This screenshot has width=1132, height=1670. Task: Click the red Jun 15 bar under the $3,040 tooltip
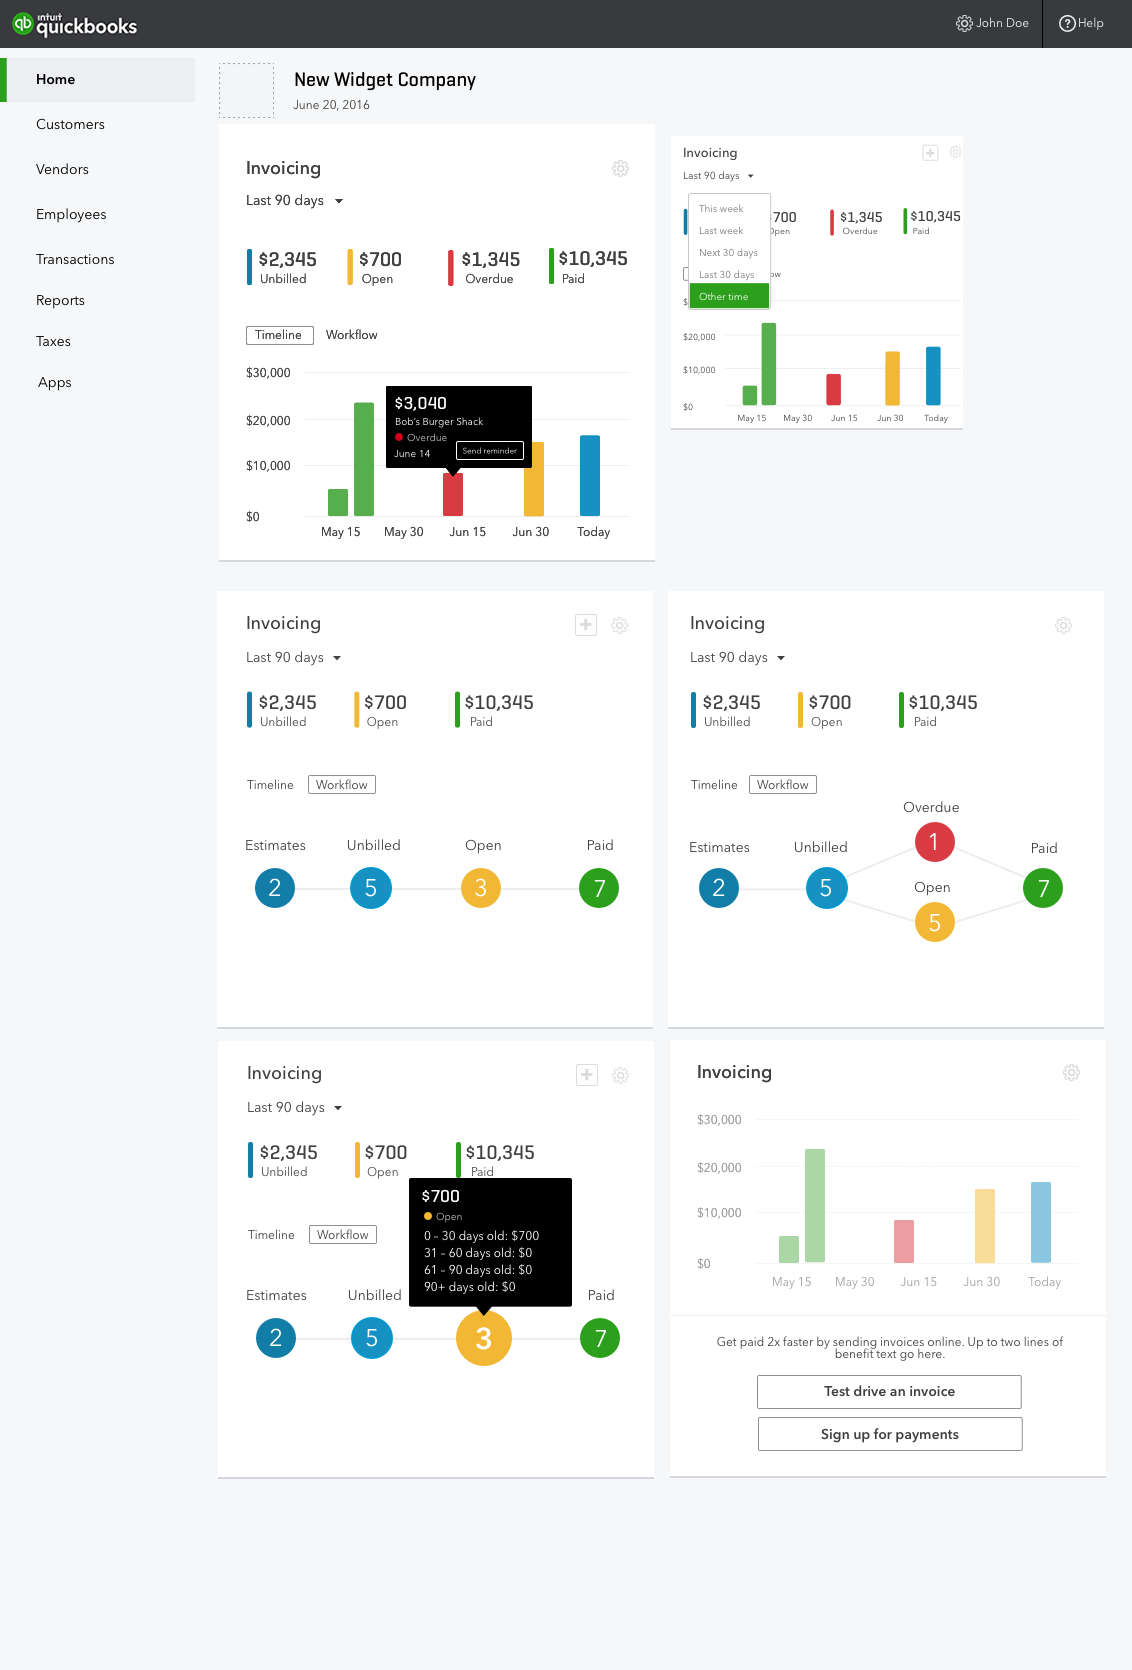453,494
